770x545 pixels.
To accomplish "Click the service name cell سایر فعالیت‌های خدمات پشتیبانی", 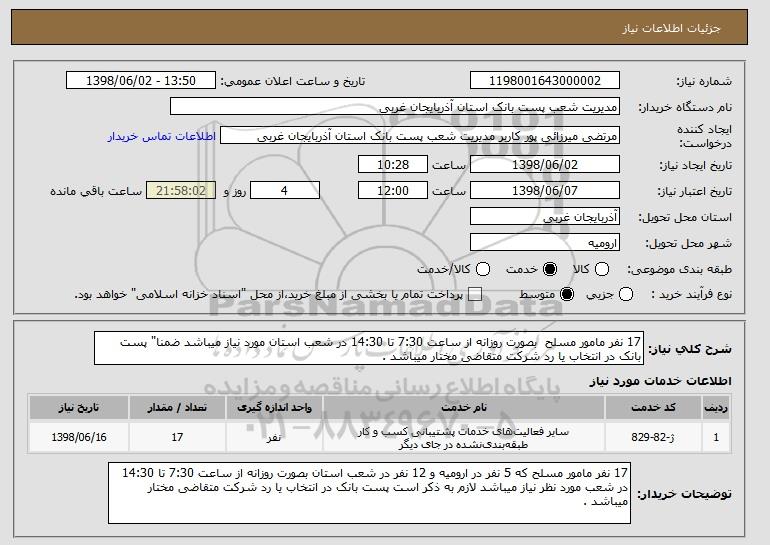I will (464, 437).
